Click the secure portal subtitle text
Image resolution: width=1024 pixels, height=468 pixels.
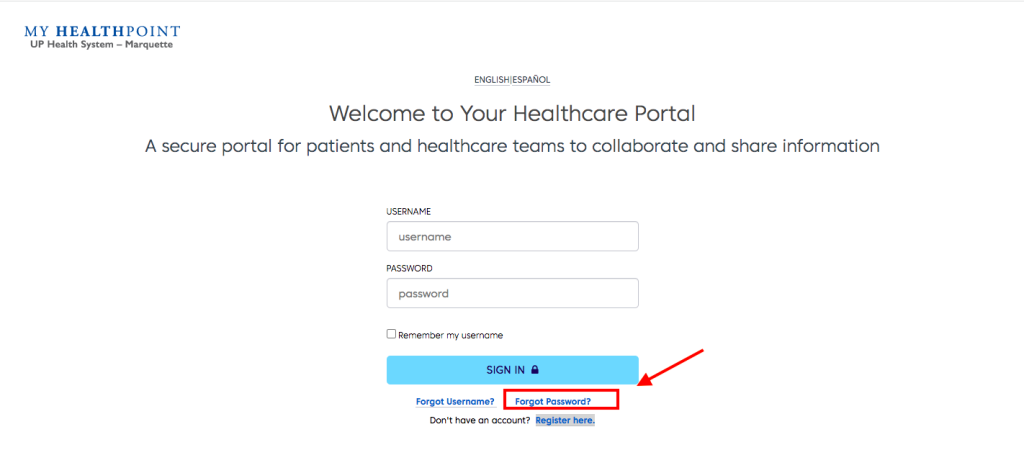(x=512, y=146)
